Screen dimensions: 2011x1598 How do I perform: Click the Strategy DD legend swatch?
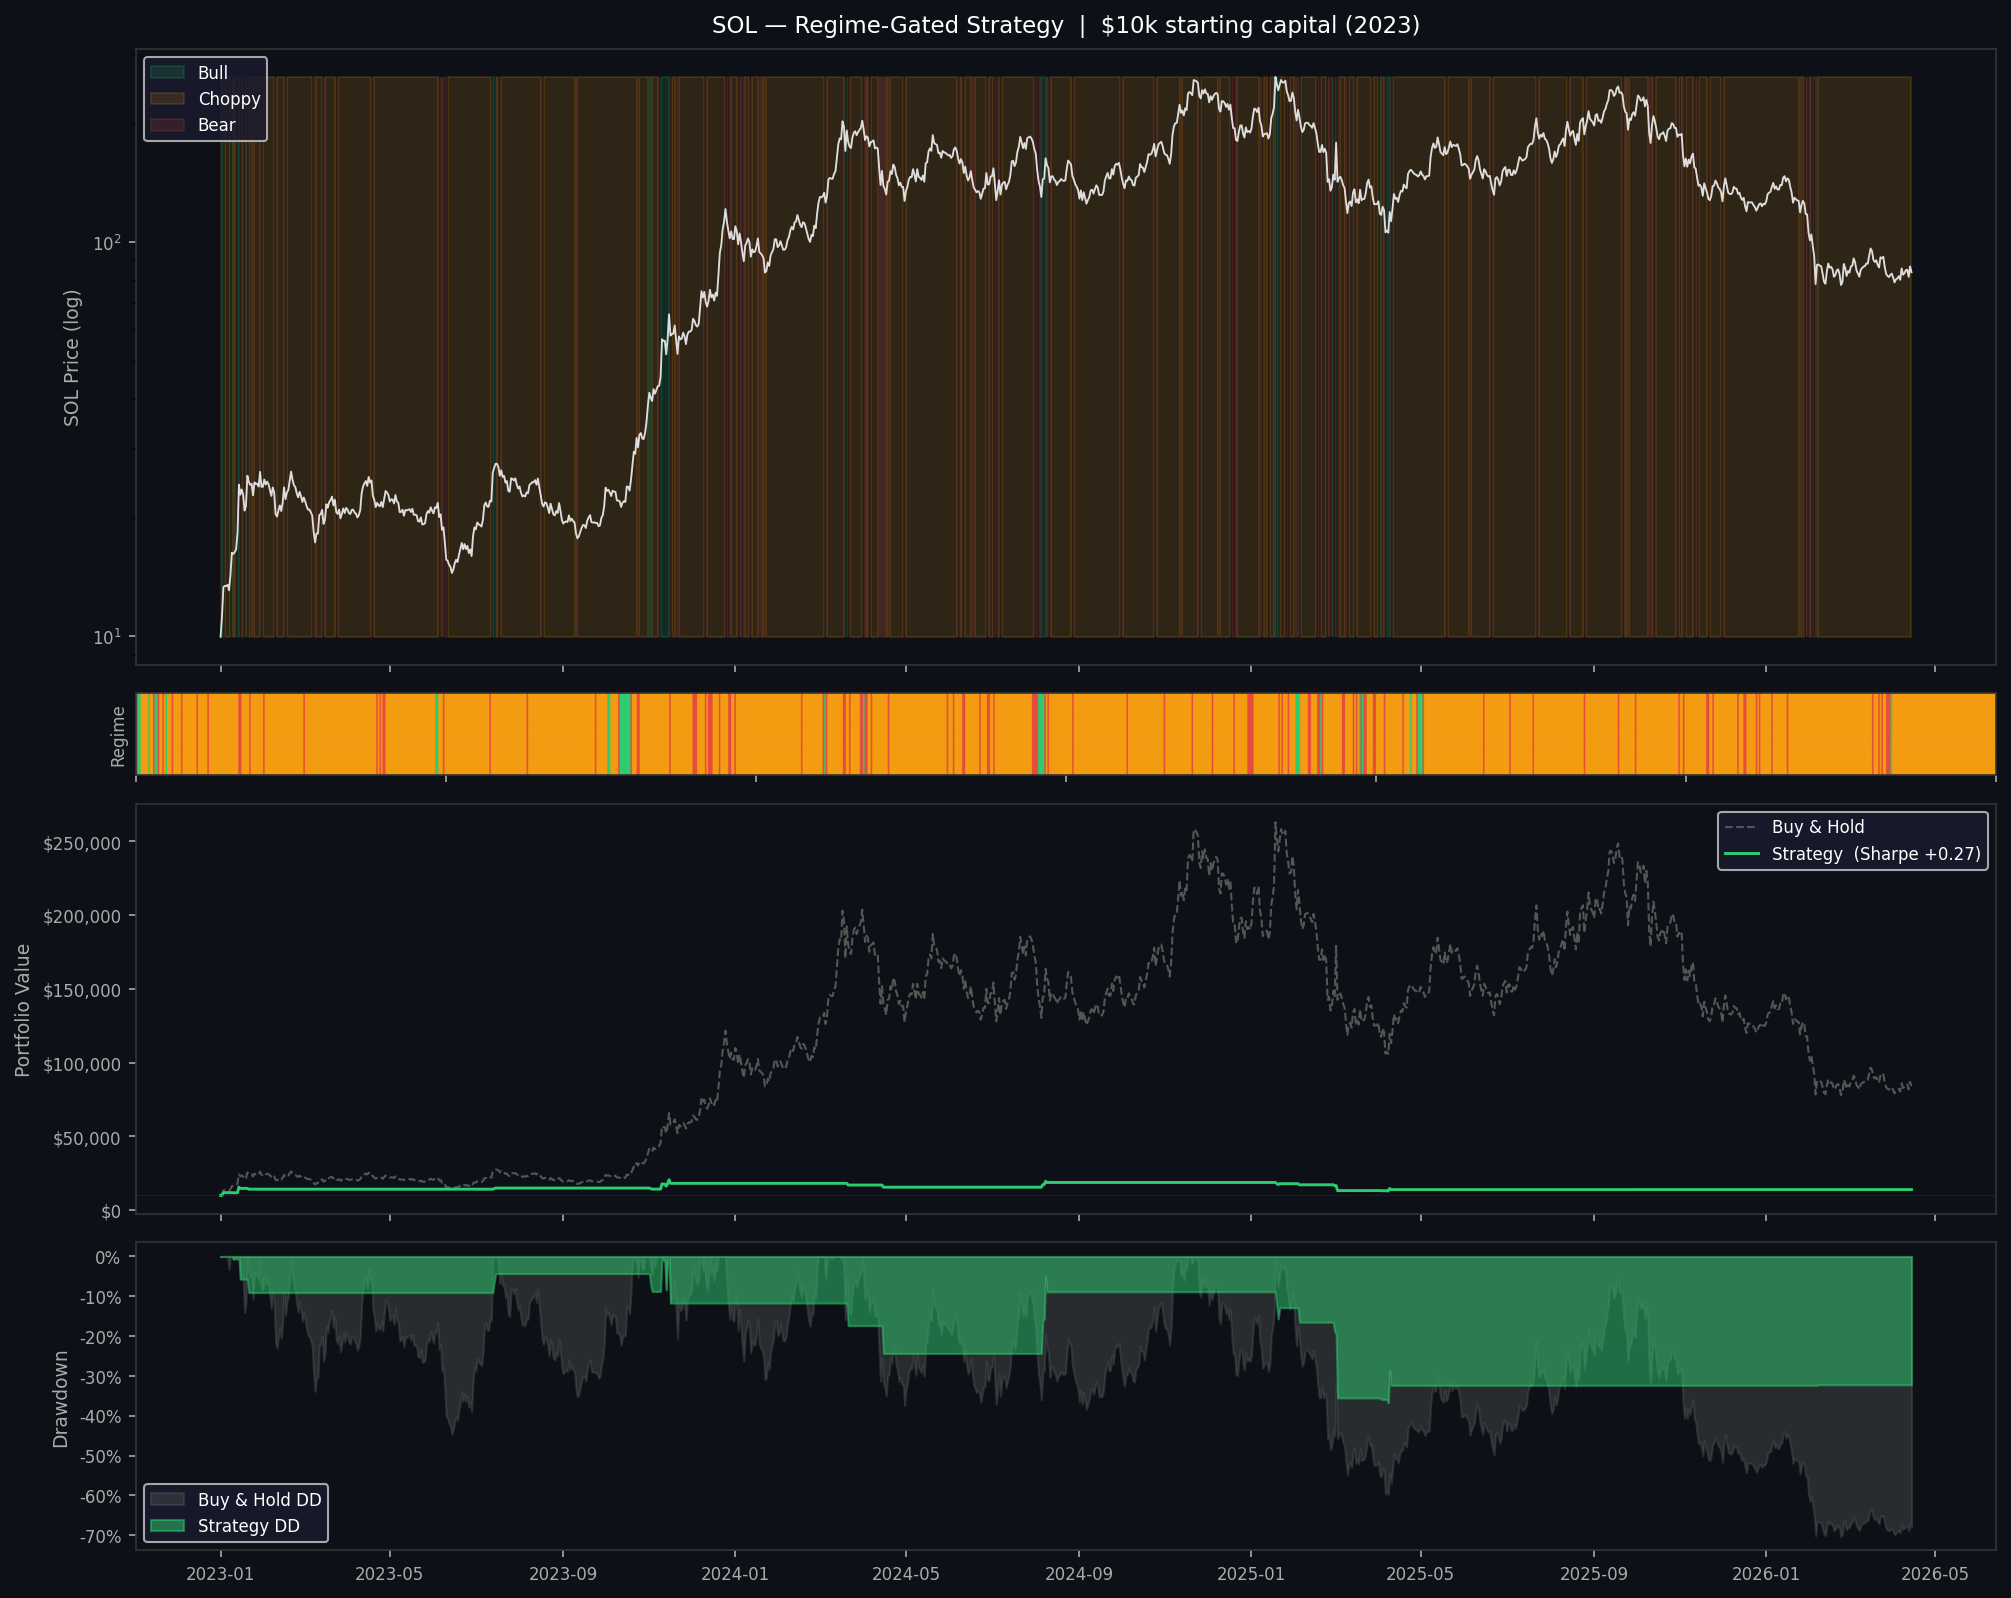point(167,1526)
